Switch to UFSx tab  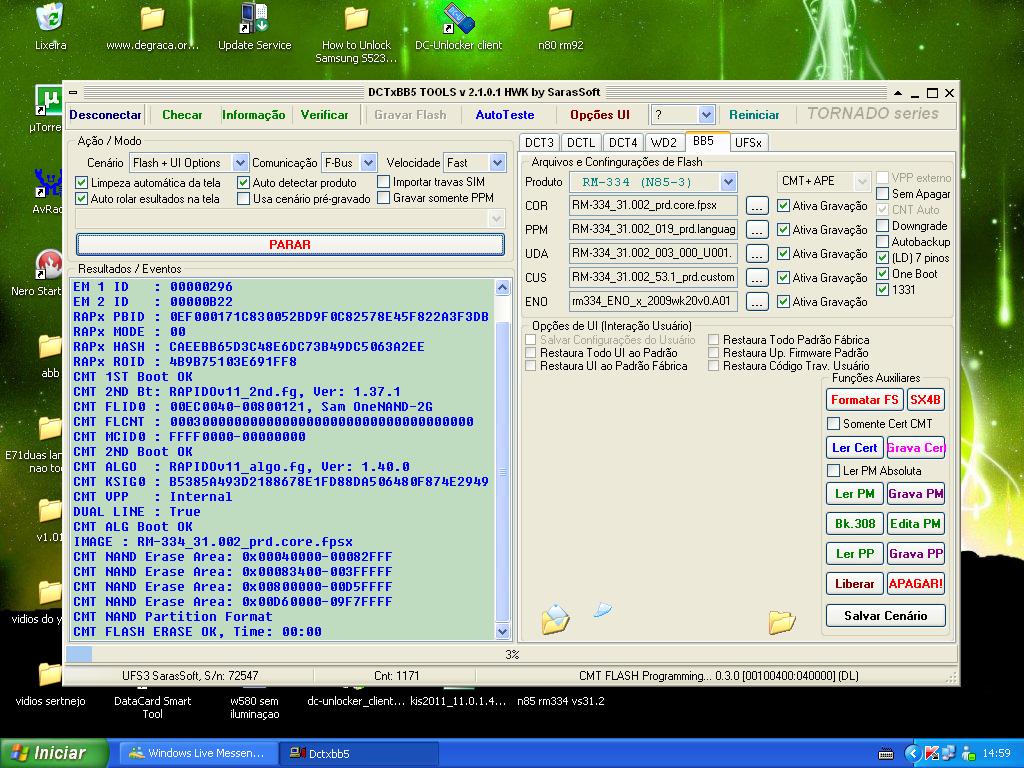tap(748, 142)
